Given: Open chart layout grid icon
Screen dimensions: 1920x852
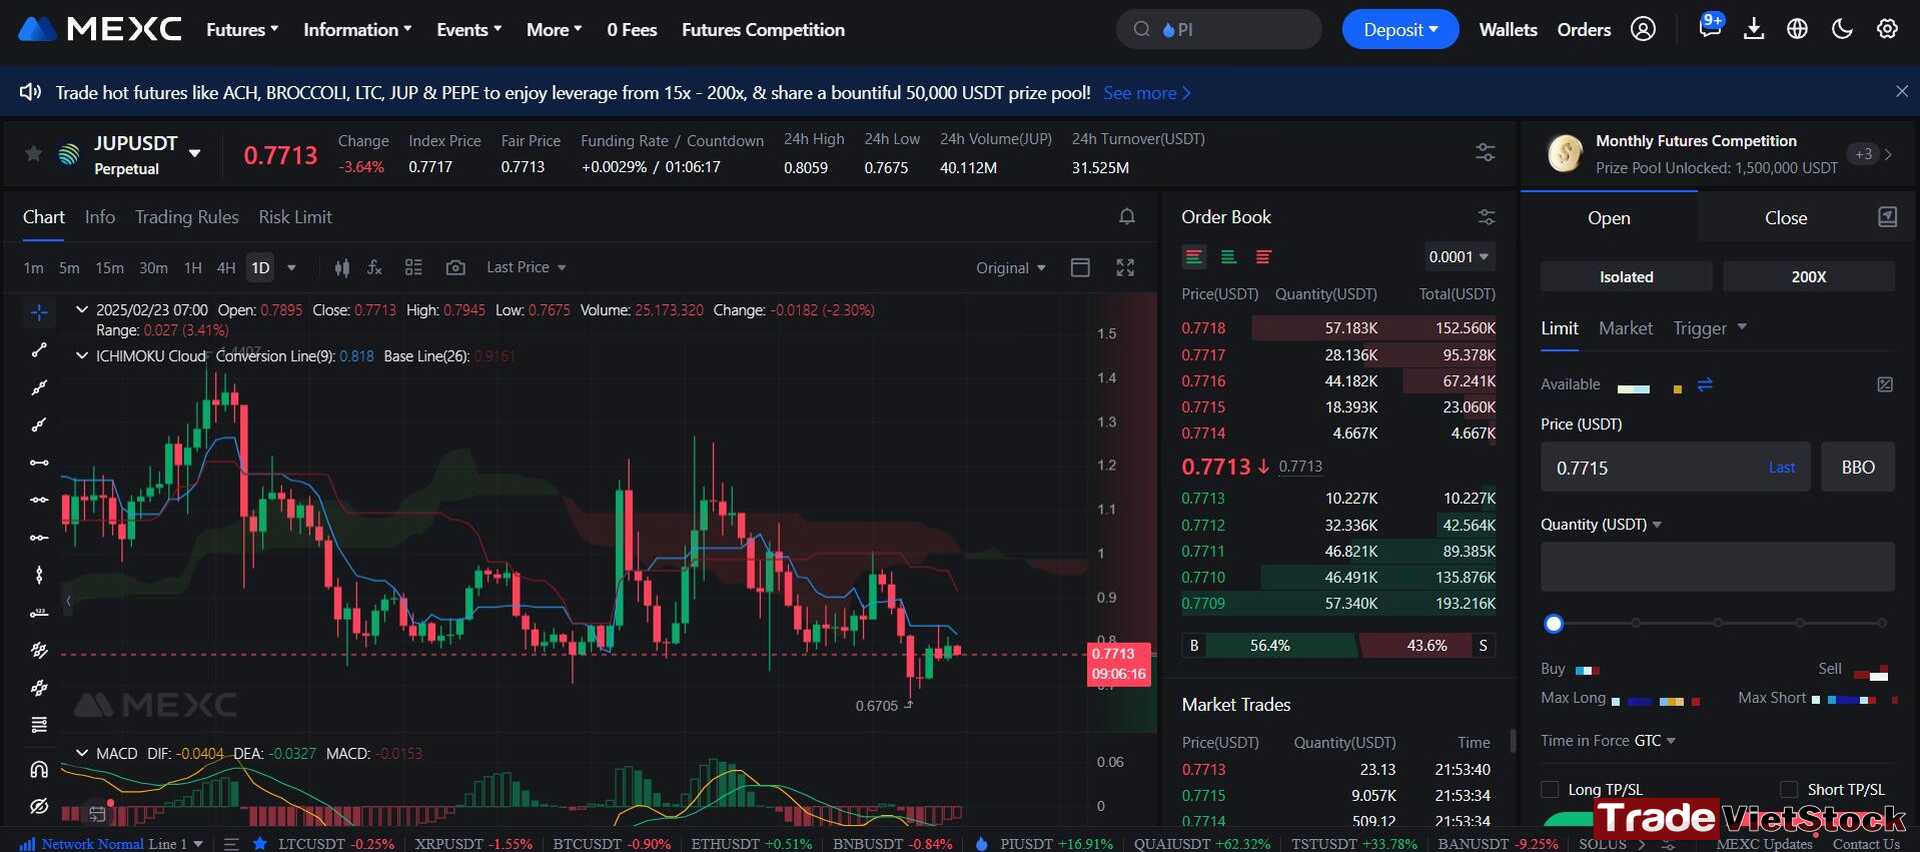Looking at the screenshot, I should 413,267.
